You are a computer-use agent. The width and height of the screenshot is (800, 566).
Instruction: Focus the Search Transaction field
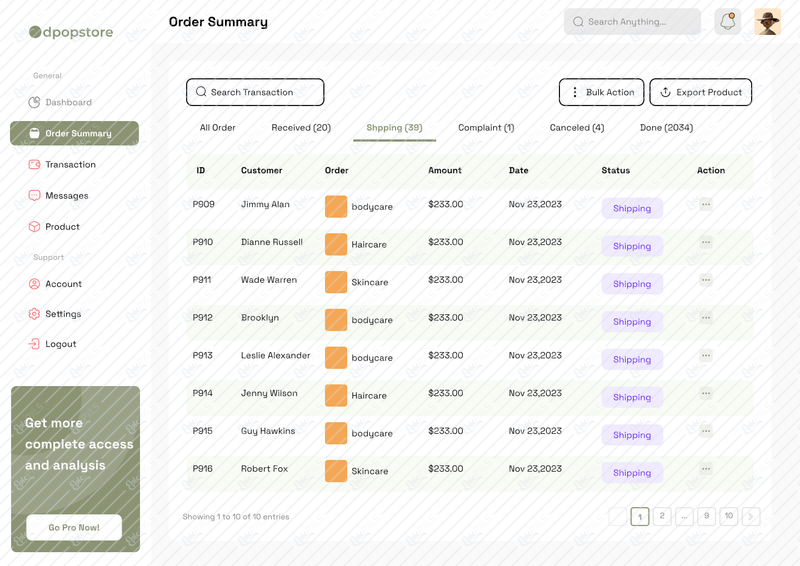(x=255, y=92)
